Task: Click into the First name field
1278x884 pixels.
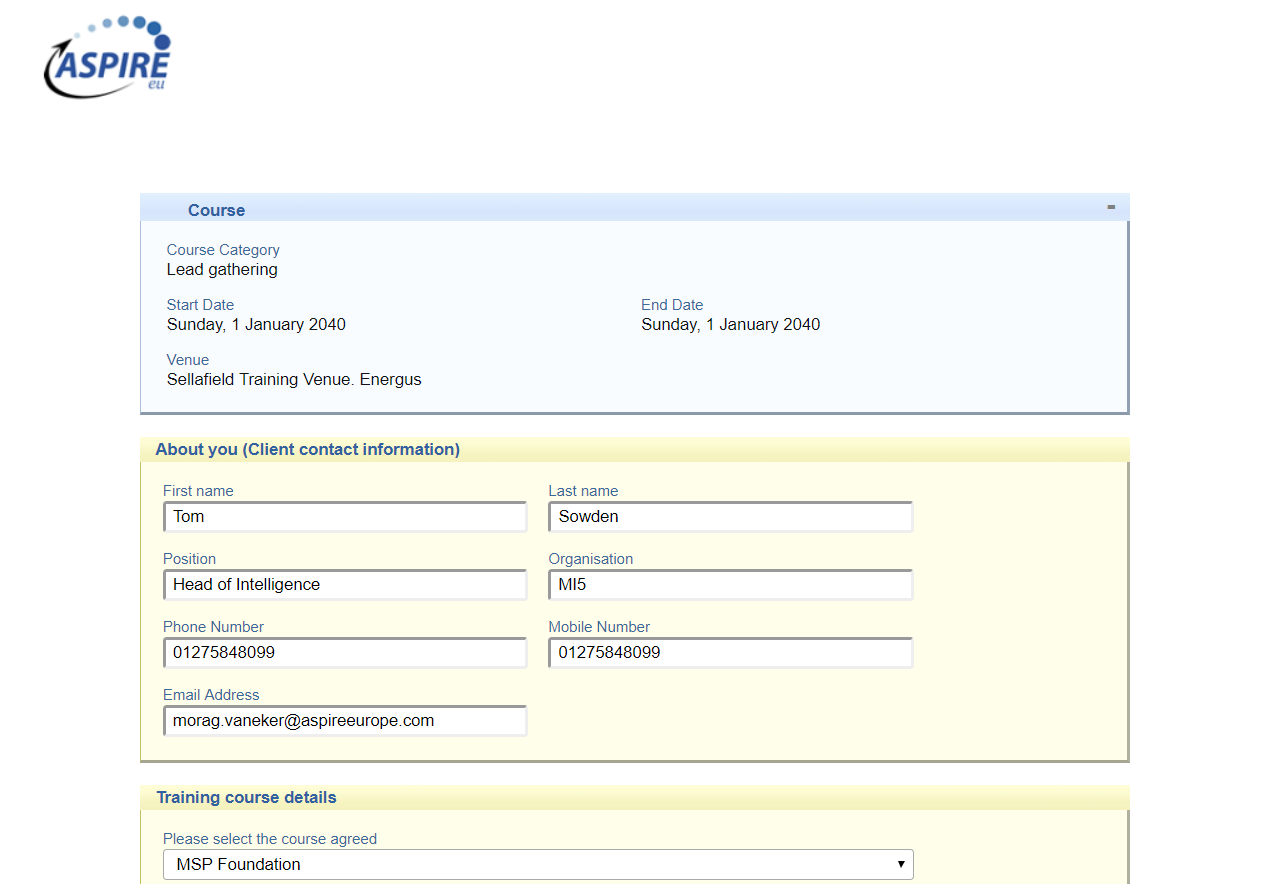Action: (345, 517)
